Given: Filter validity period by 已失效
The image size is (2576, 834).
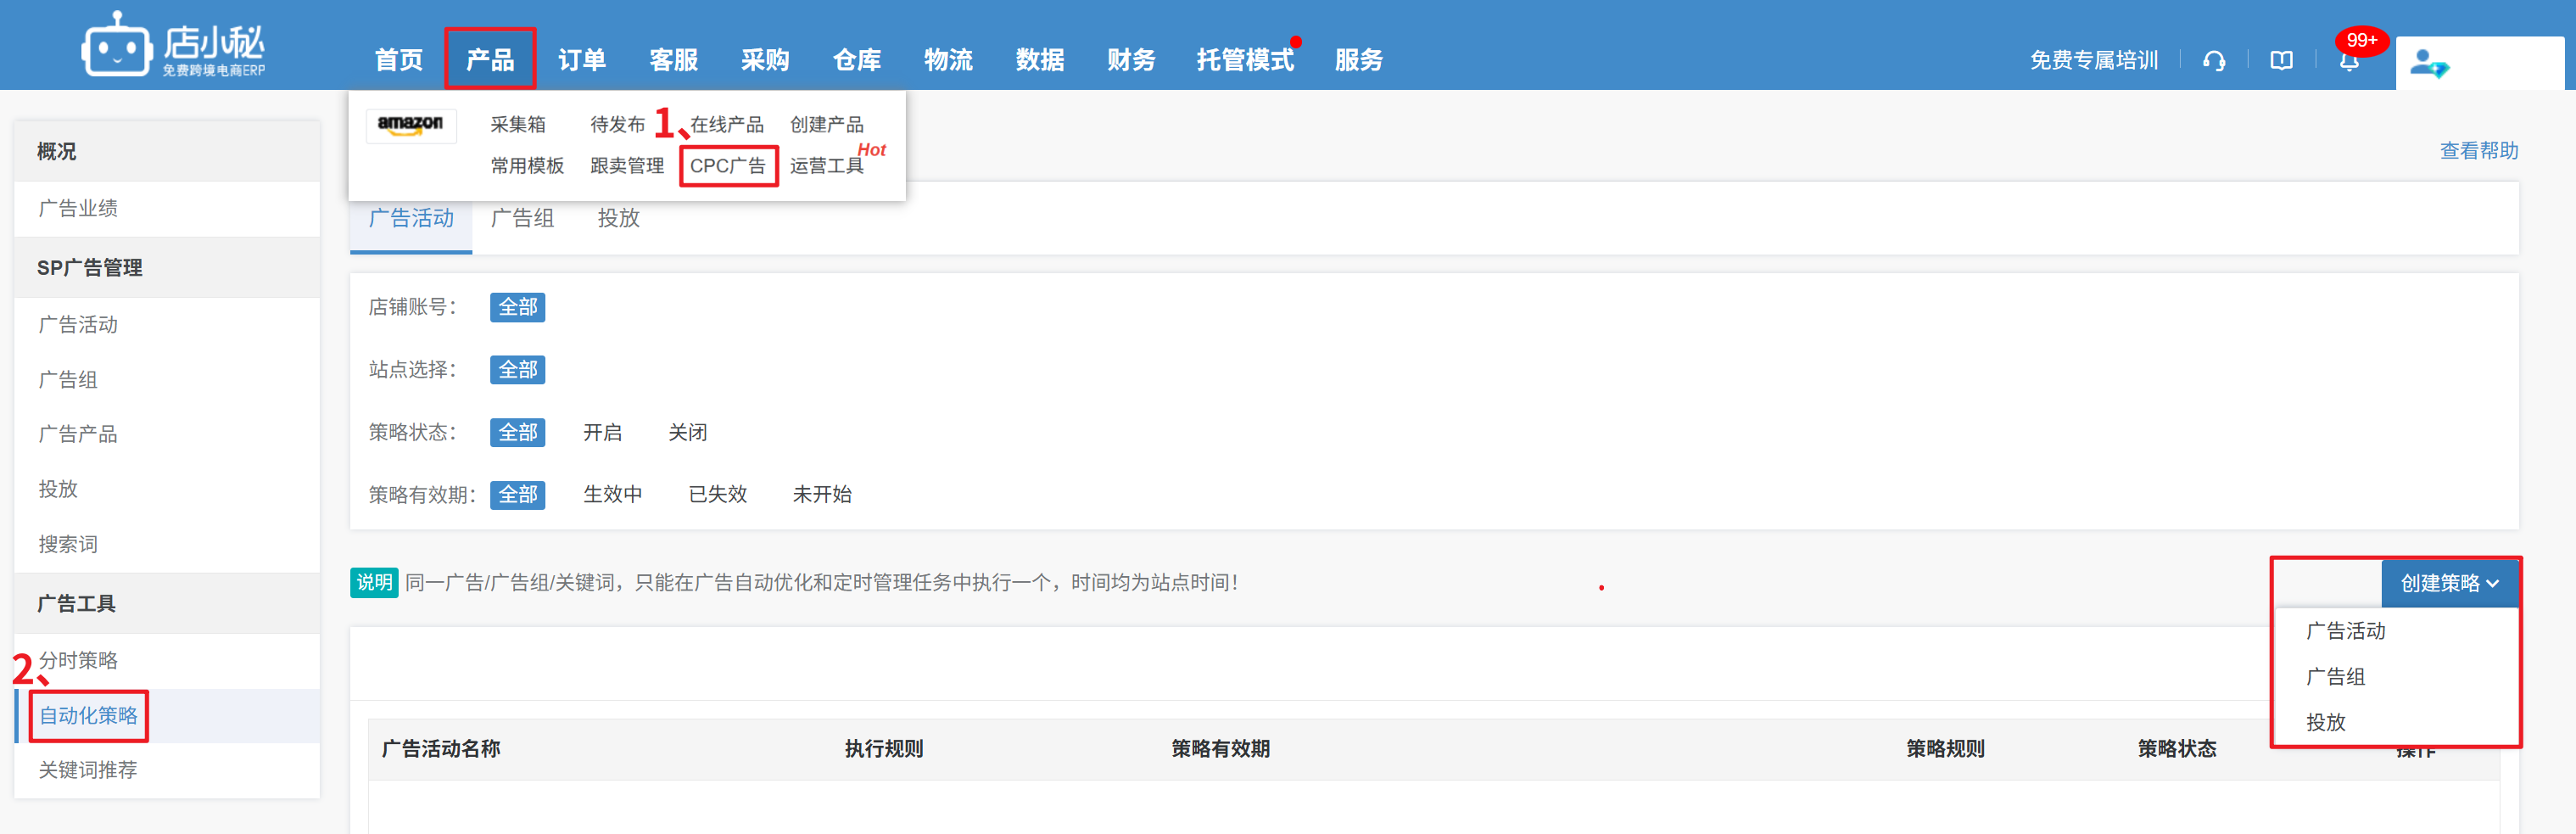Looking at the screenshot, I should point(717,494).
